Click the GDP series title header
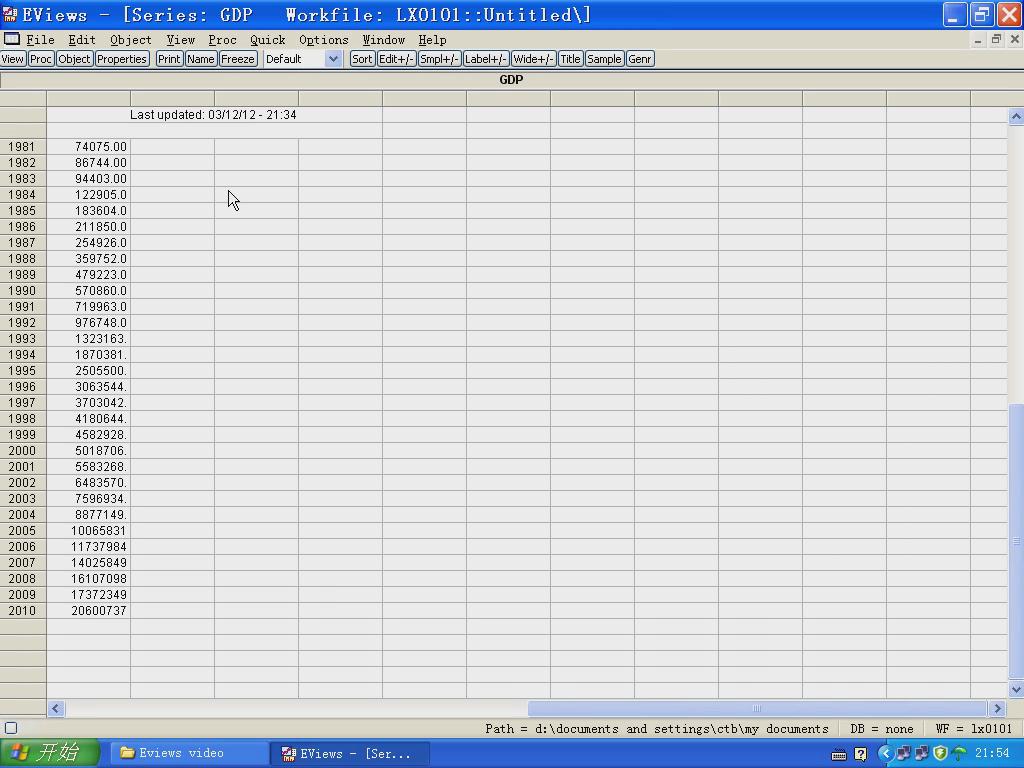1024x768 pixels. 511,80
